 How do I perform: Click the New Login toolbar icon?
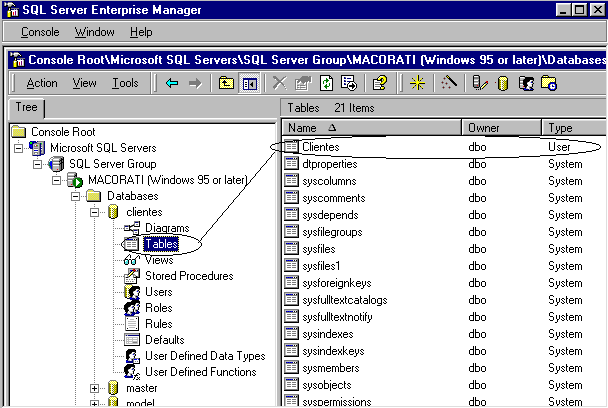point(526,83)
